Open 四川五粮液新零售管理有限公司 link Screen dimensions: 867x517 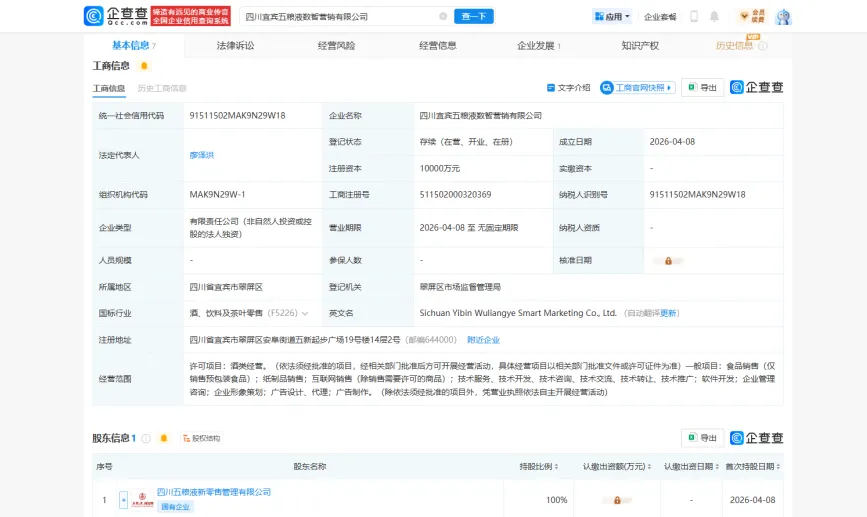click(x=214, y=492)
